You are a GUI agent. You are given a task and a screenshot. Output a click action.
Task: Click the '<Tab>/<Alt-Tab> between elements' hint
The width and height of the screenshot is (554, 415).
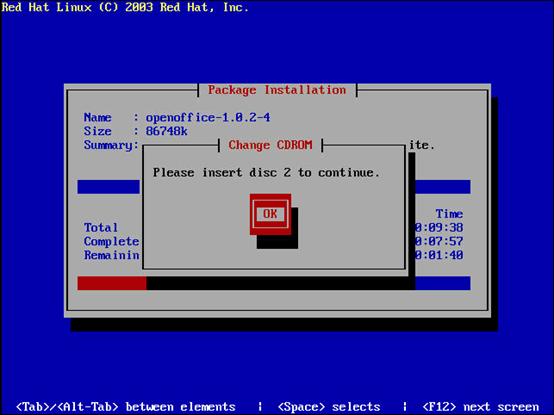pyautogui.click(x=126, y=407)
